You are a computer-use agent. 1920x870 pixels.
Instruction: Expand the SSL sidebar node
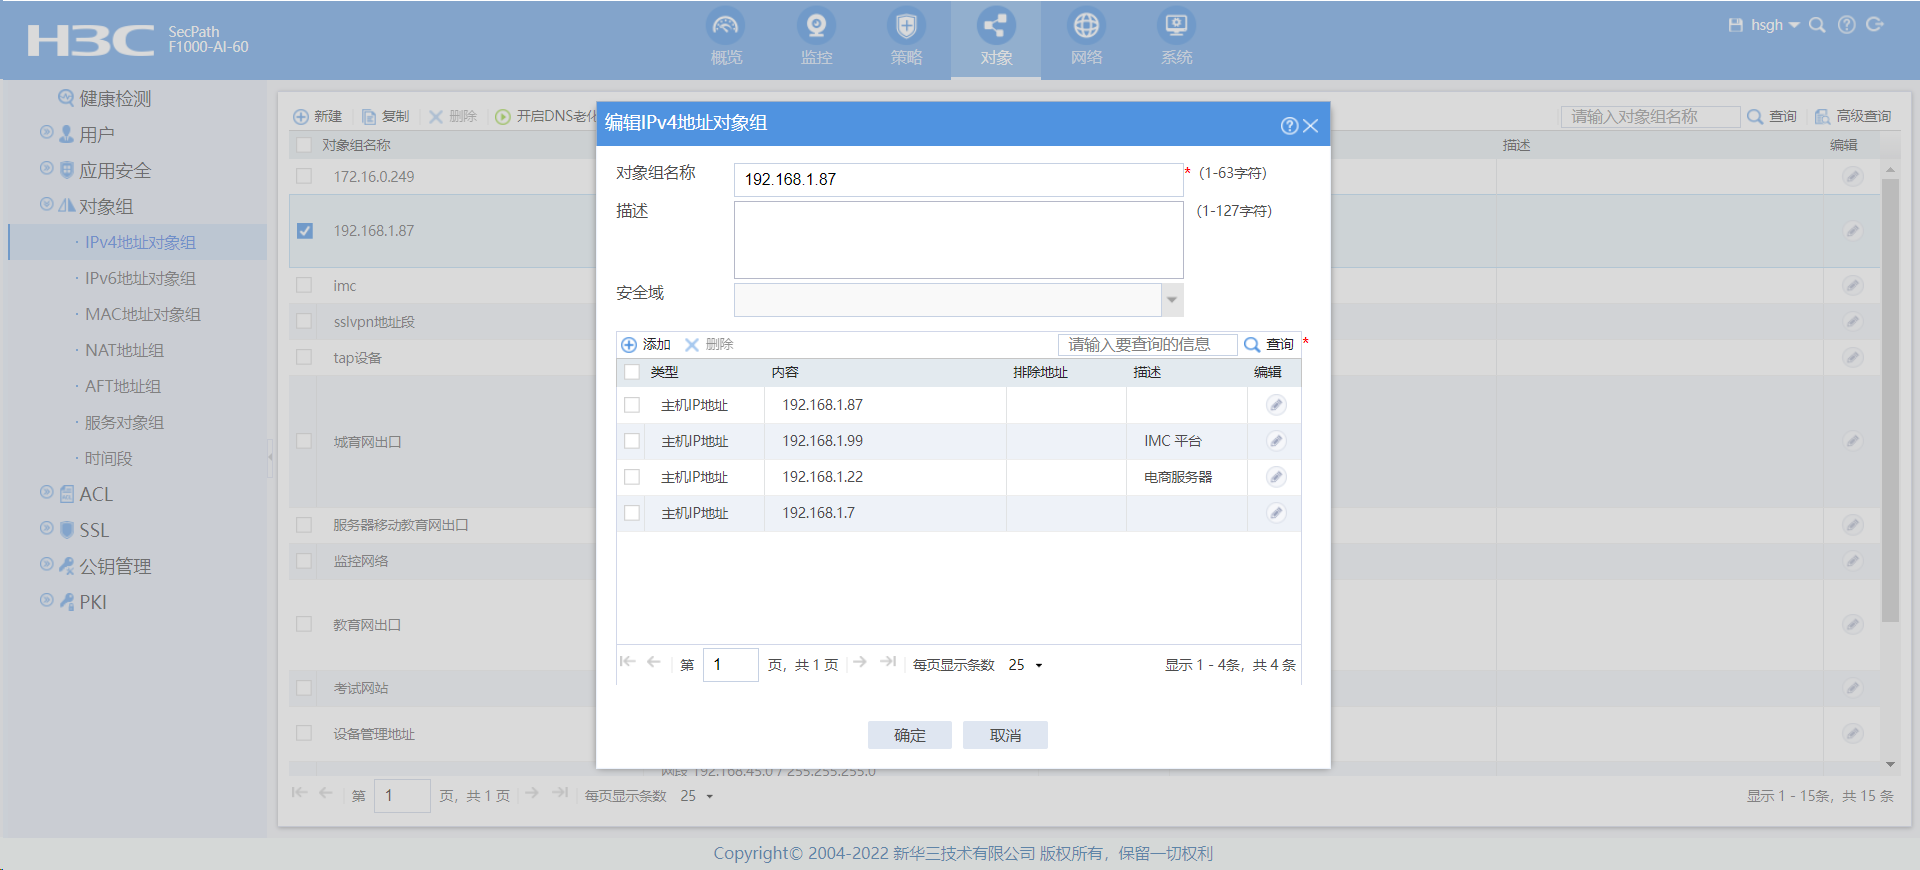(x=46, y=528)
